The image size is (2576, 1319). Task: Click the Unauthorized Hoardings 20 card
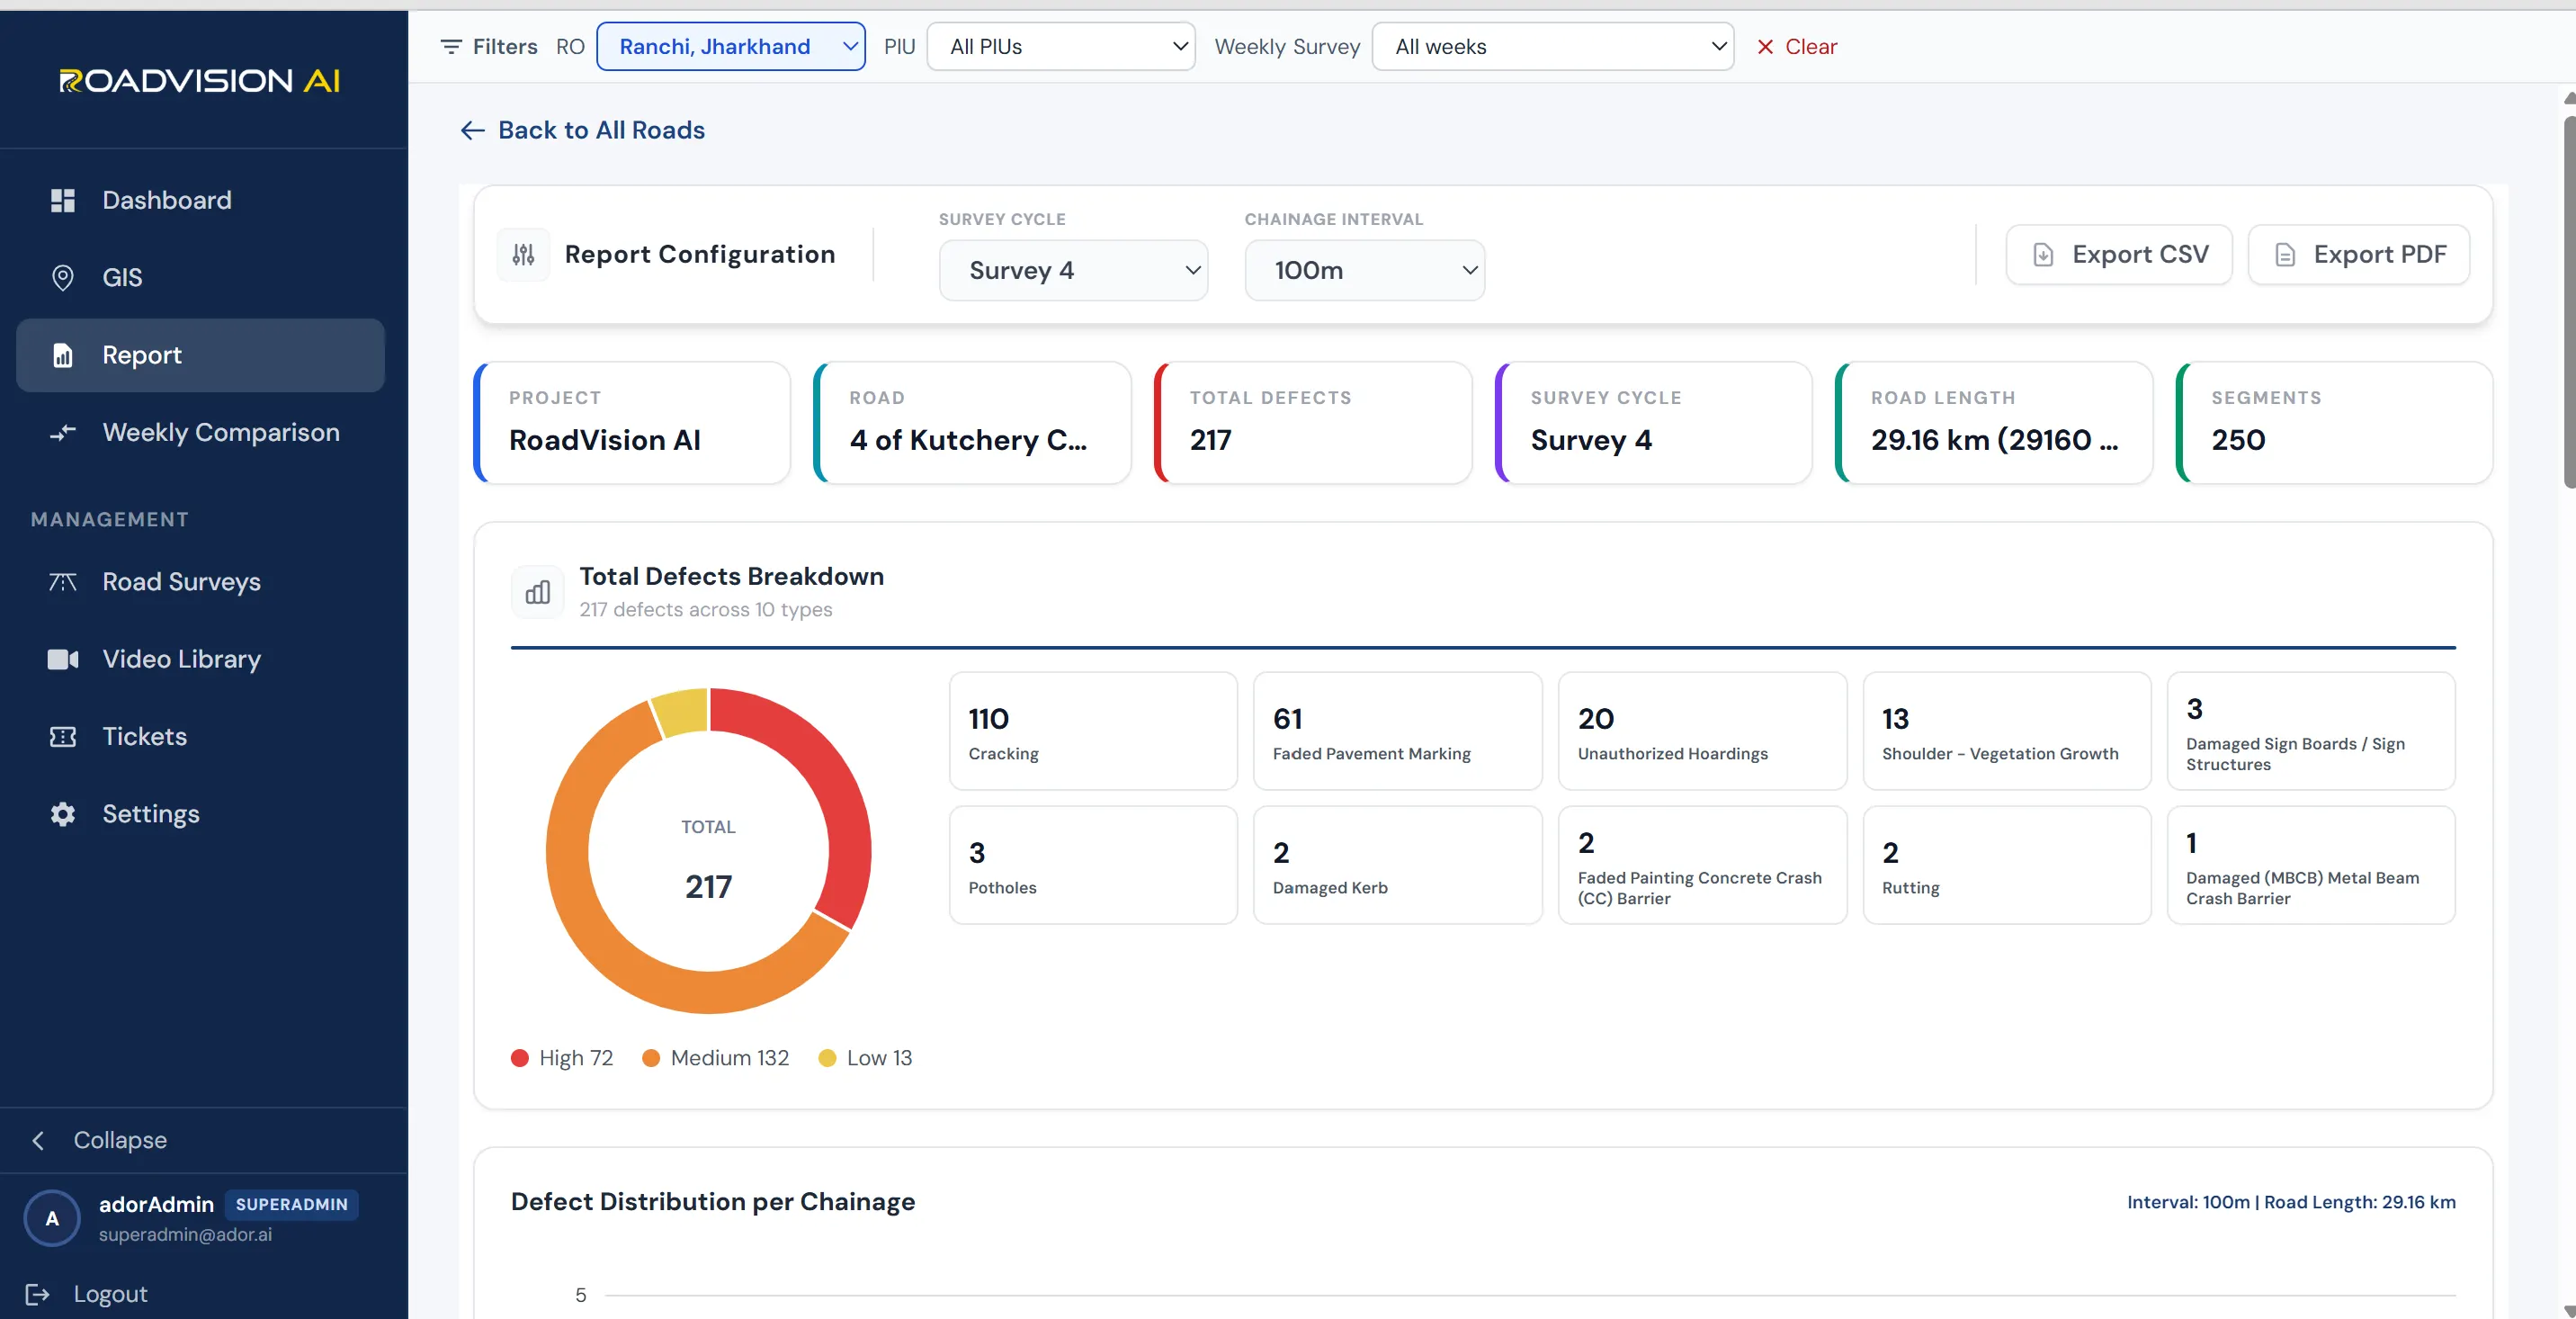(x=1703, y=731)
